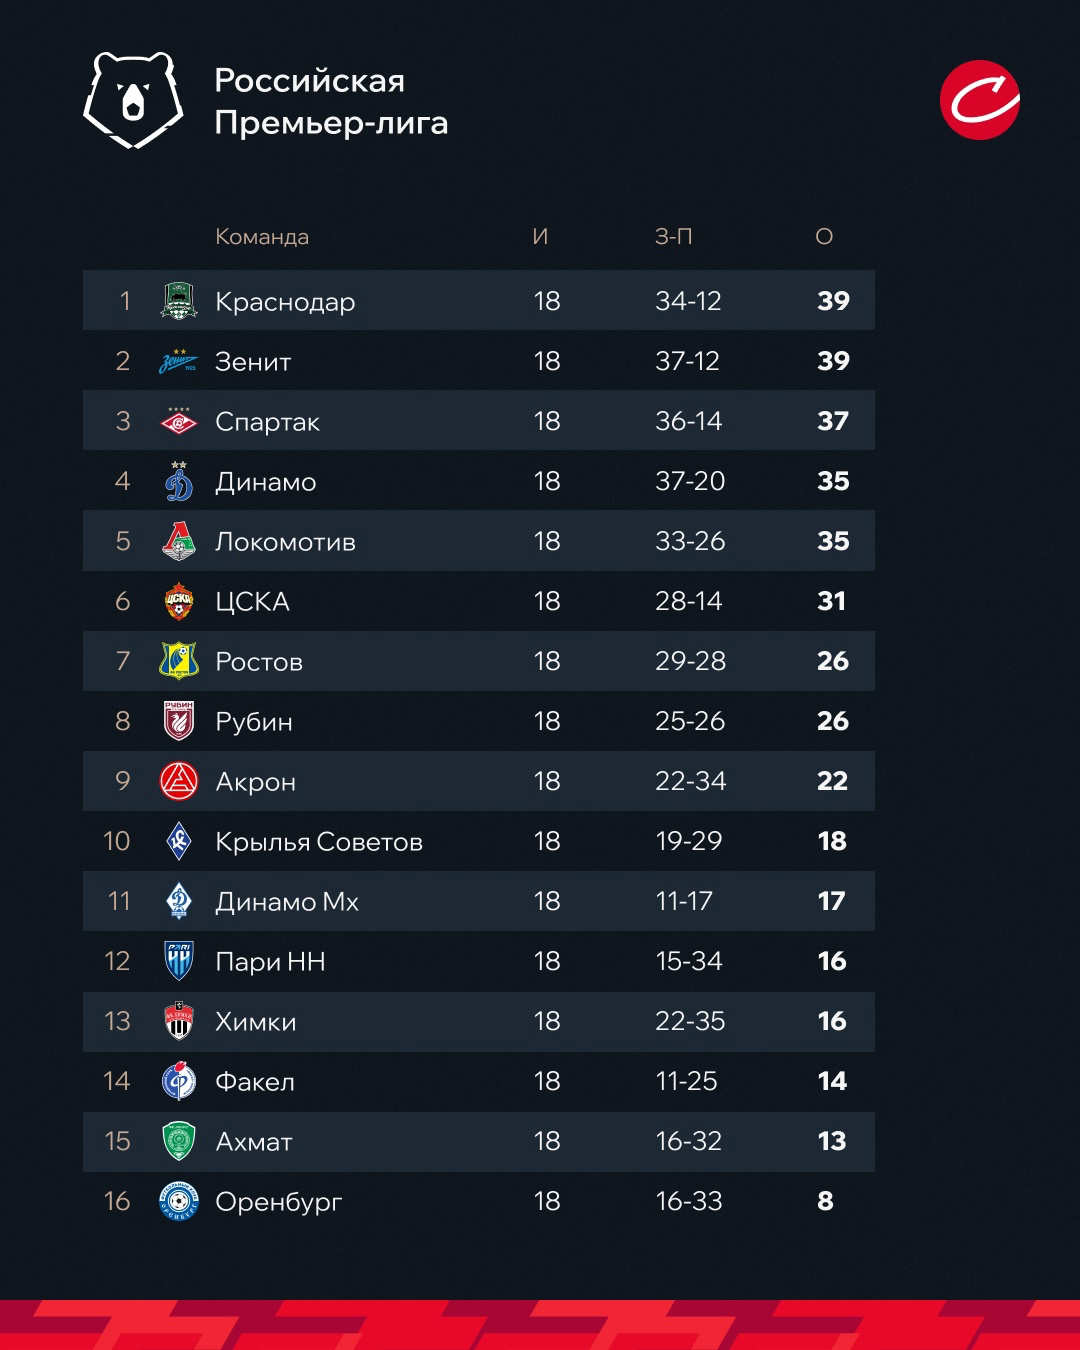Click the З-П goals column header
This screenshot has width=1080, height=1350.
coord(674,237)
